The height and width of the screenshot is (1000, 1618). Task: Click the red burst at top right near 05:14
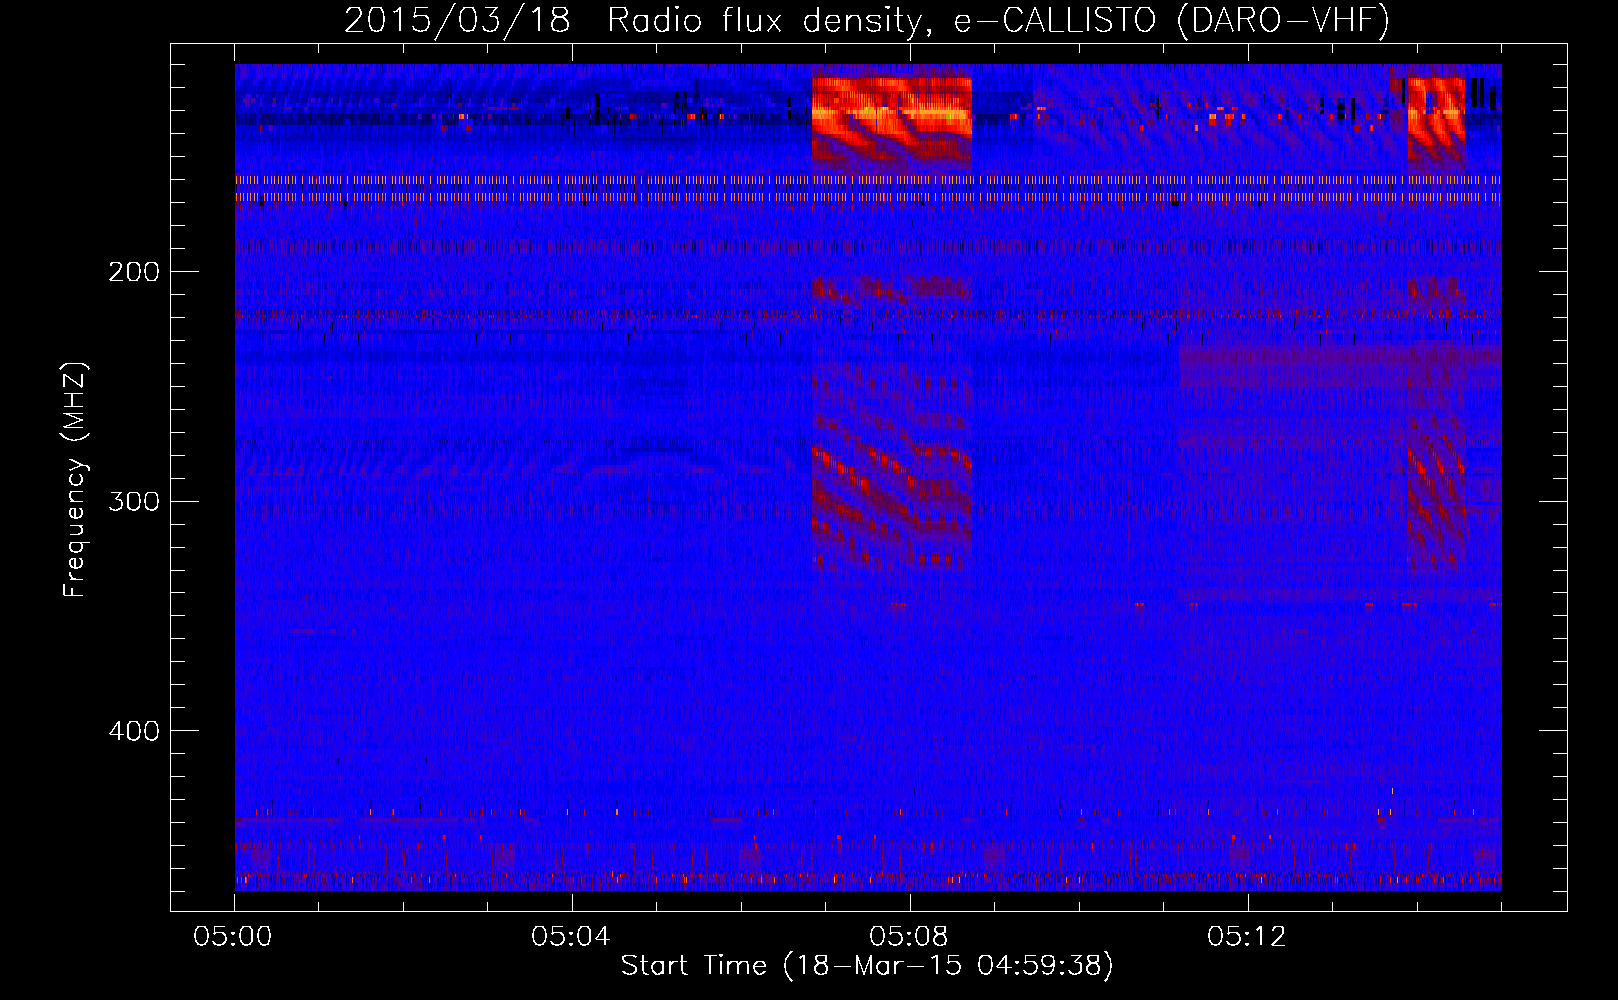pyautogui.click(x=1436, y=120)
